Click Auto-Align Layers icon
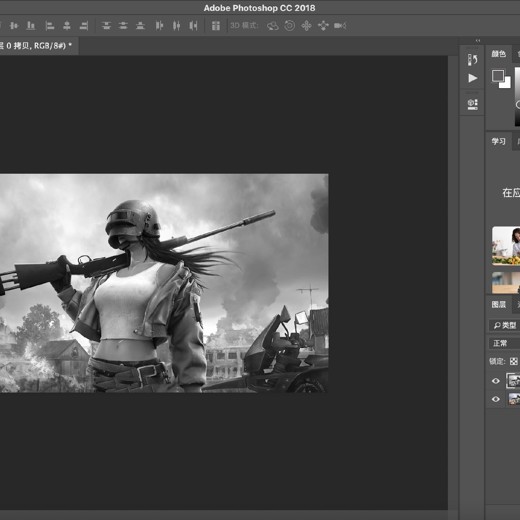This screenshot has width=520, height=520. click(x=216, y=26)
